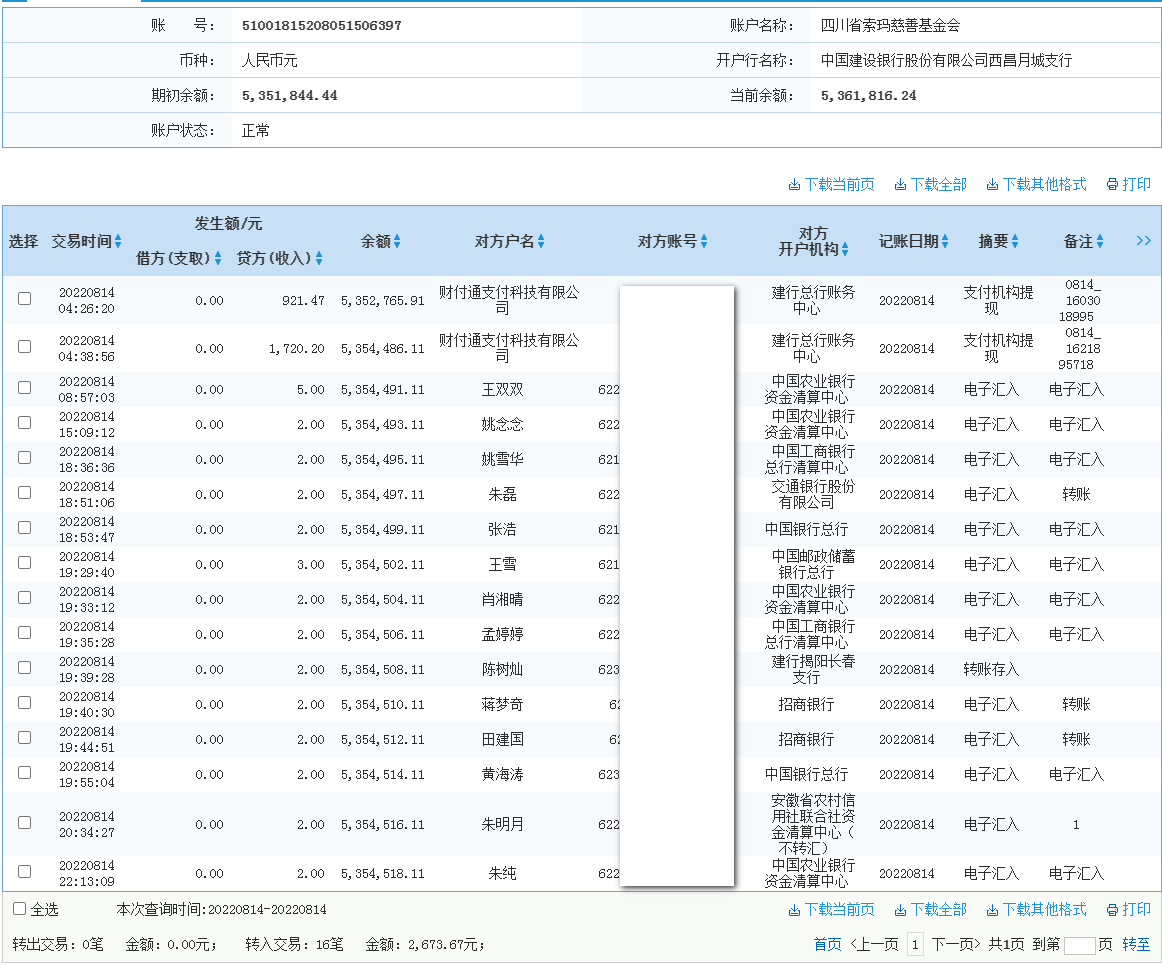1162x965 pixels.
Task: Click the 下一页 pagination link
Action: click(x=956, y=944)
